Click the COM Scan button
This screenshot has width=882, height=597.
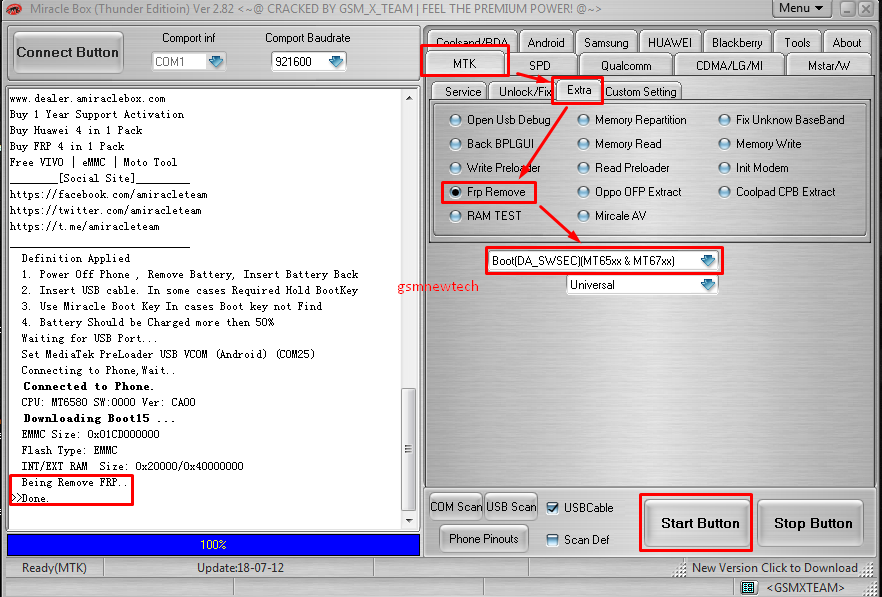point(456,507)
